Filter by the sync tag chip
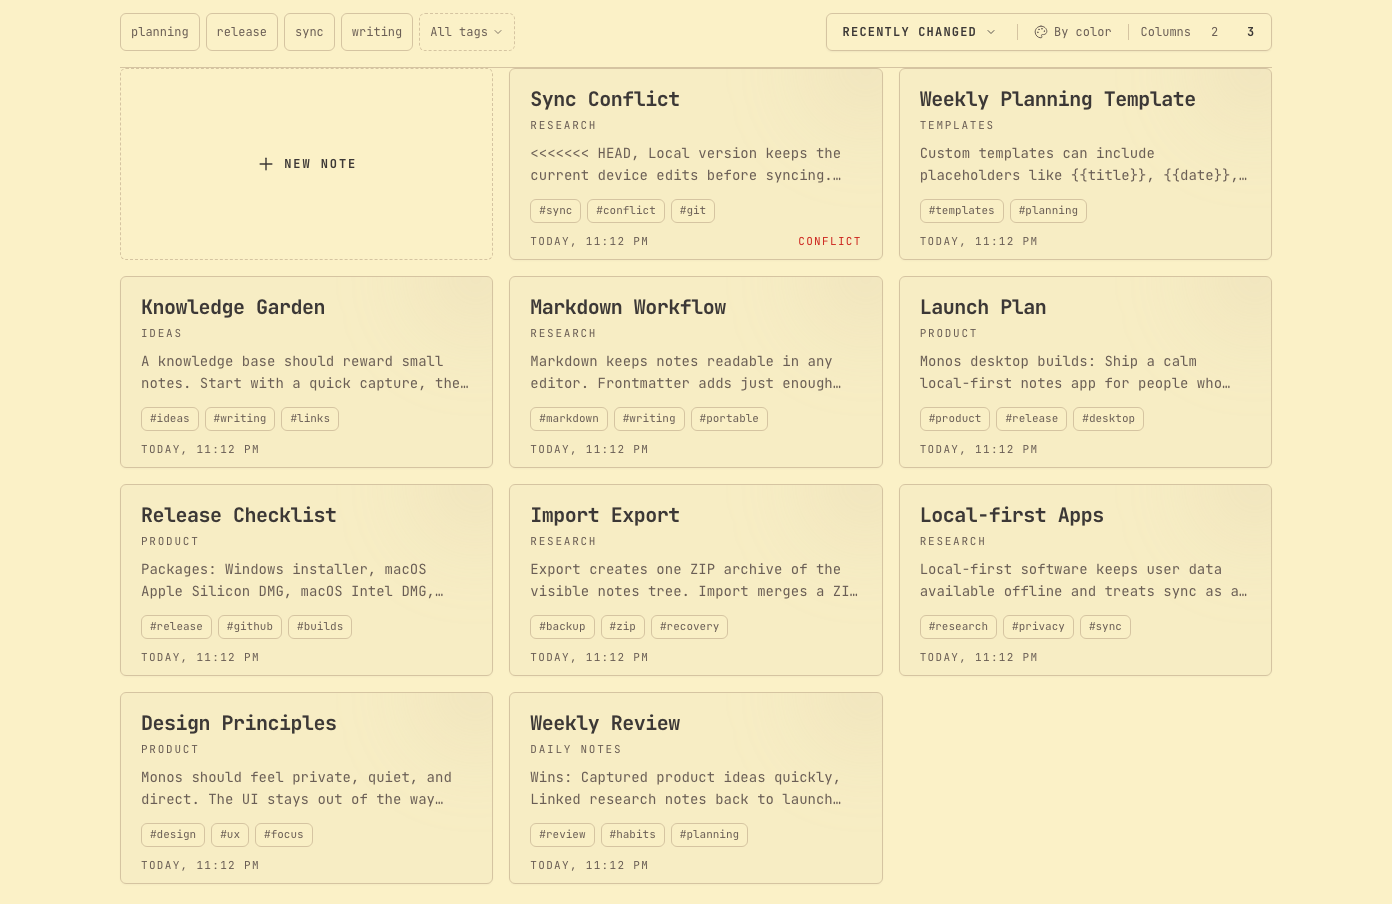 pyautogui.click(x=309, y=32)
